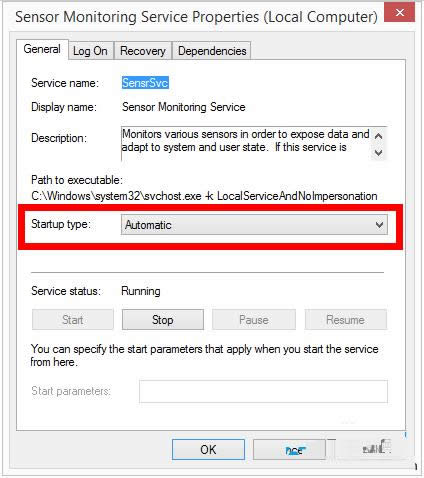Viewport: 424px width, 478px height.
Task: Click the highlighted SensrSvc service name
Action: click(145, 83)
